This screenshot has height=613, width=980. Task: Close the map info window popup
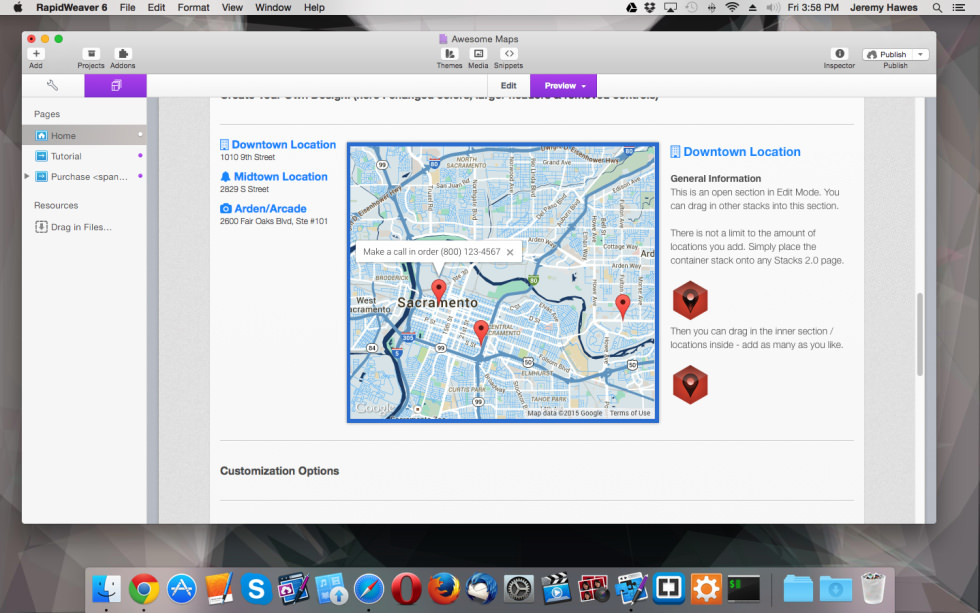(510, 252)
